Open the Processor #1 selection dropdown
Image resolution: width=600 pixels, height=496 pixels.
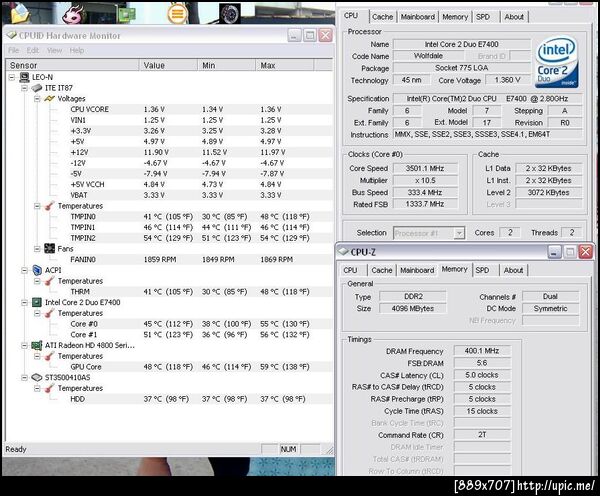[459, 233]
